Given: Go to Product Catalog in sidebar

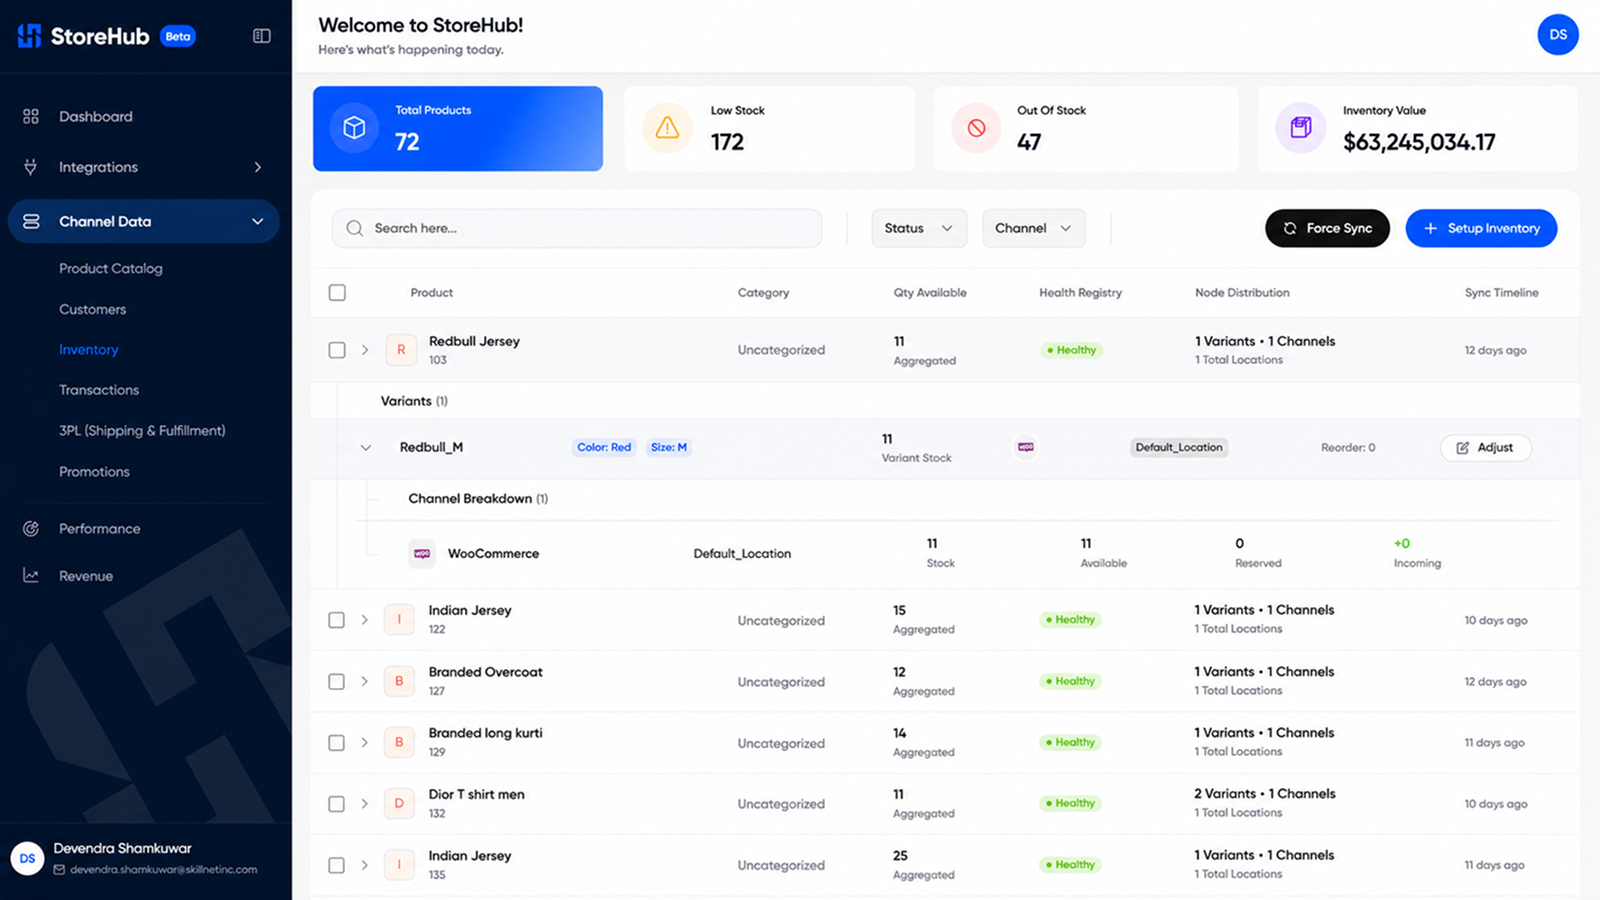Looking at the screenshot, I should (110, 268).
